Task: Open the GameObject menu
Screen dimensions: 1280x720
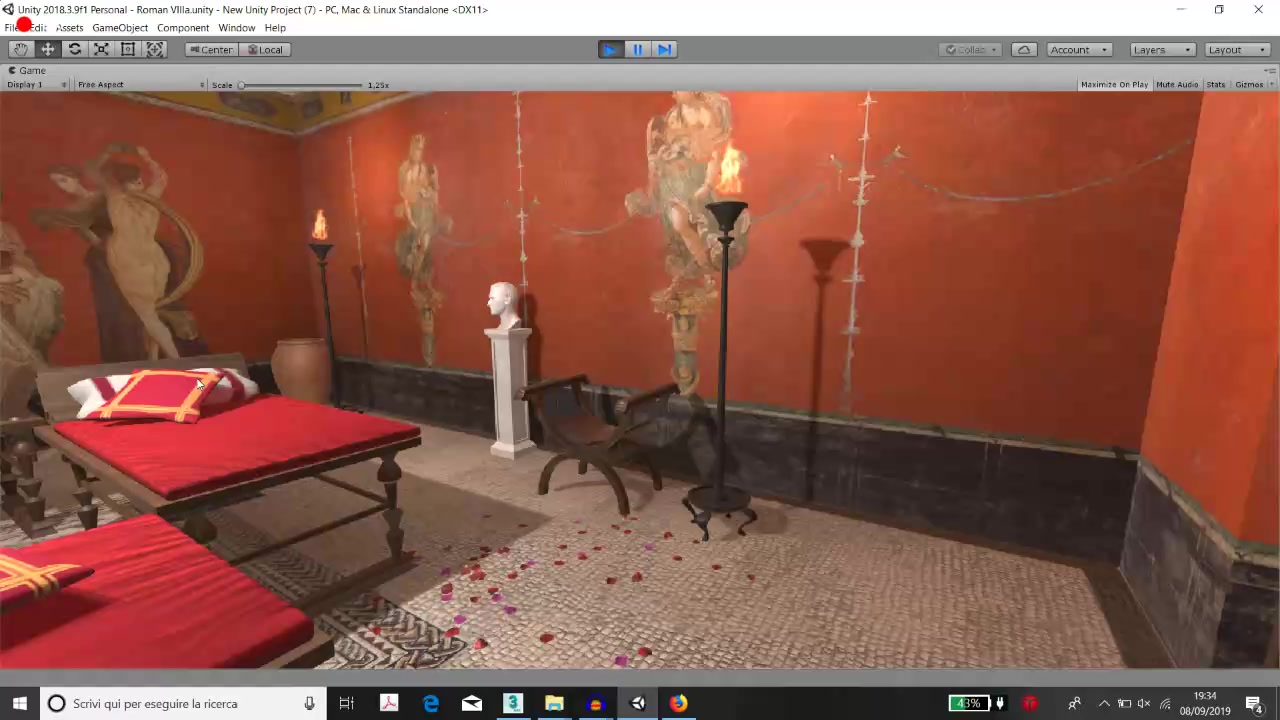Action: point(120,27)
